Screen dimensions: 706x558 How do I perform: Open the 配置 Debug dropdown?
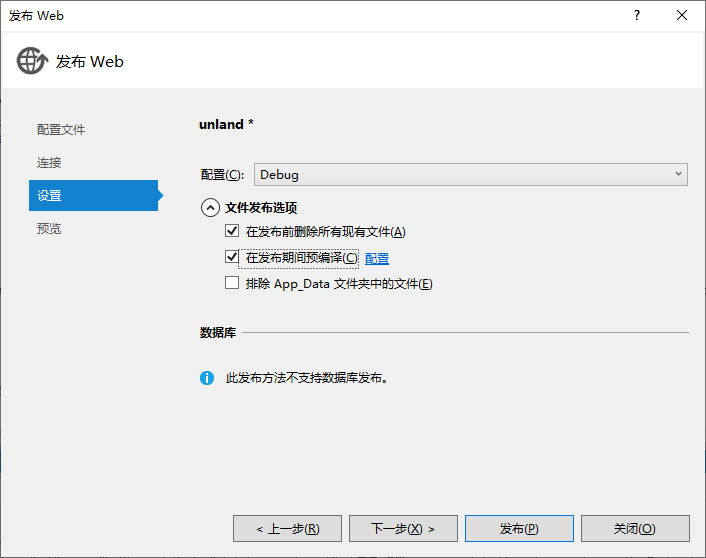pos(471,175)
